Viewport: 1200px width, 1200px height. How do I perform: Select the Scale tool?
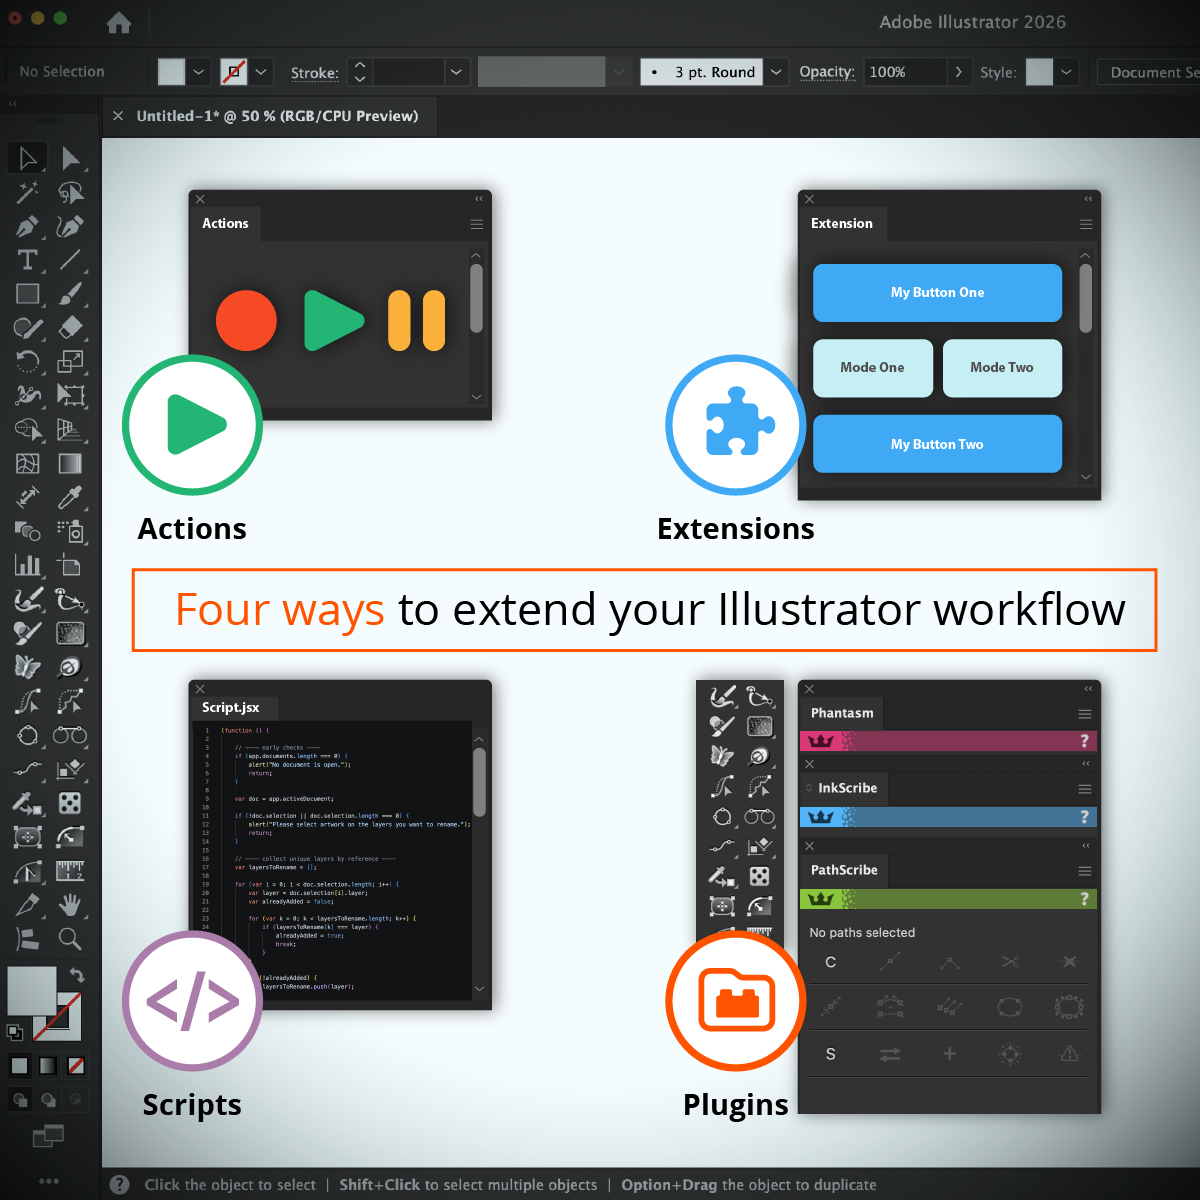pyautogui.click(x=70, y=362)
